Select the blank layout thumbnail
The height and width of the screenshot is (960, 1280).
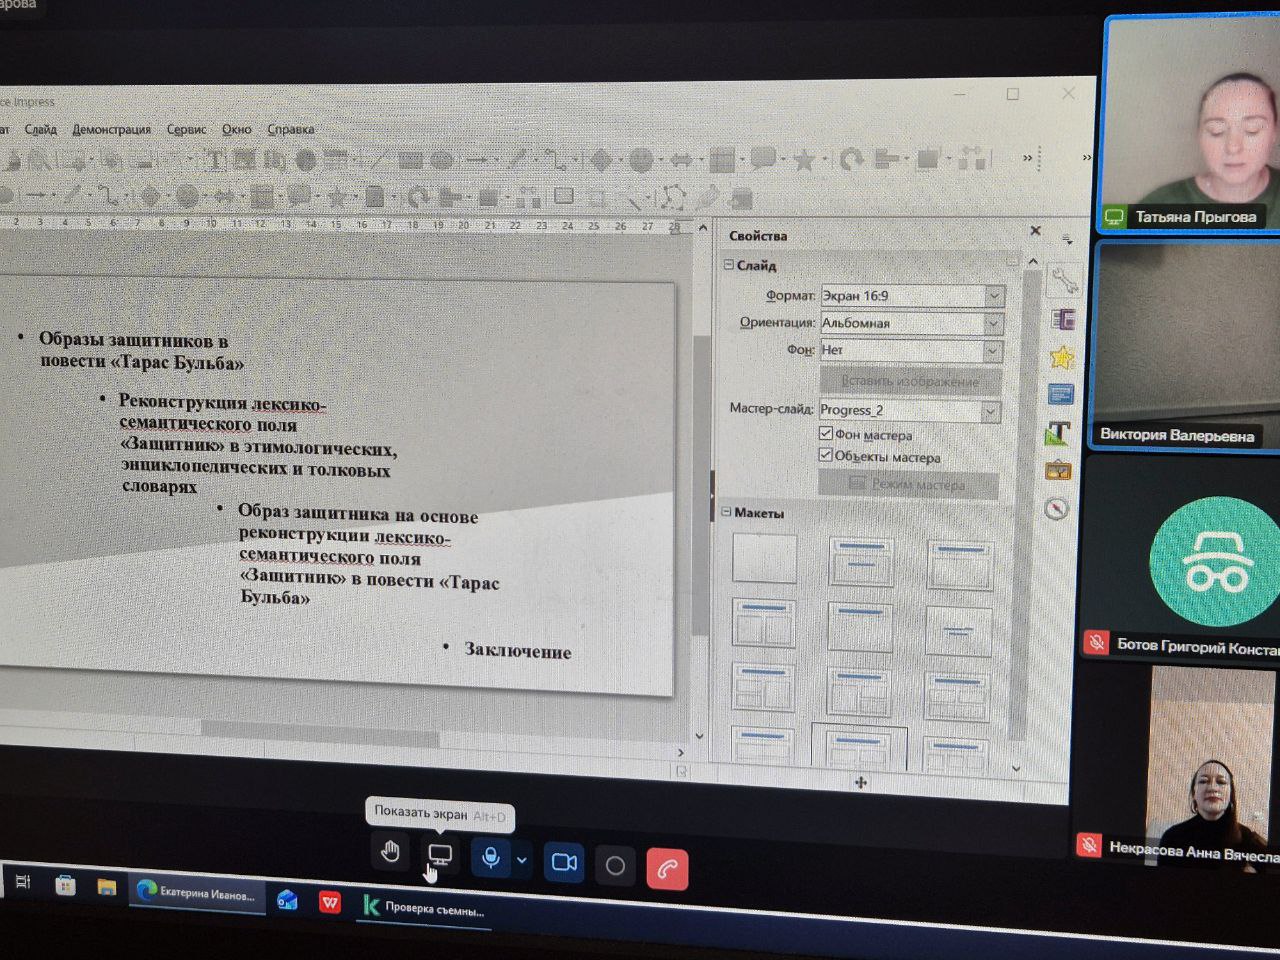764,557
